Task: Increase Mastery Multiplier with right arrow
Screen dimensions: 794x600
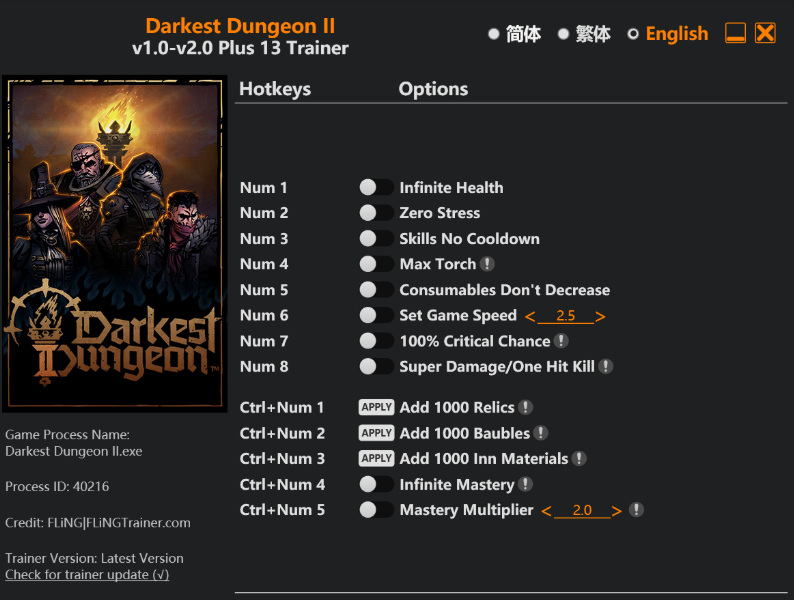Action: coord(616,511)
